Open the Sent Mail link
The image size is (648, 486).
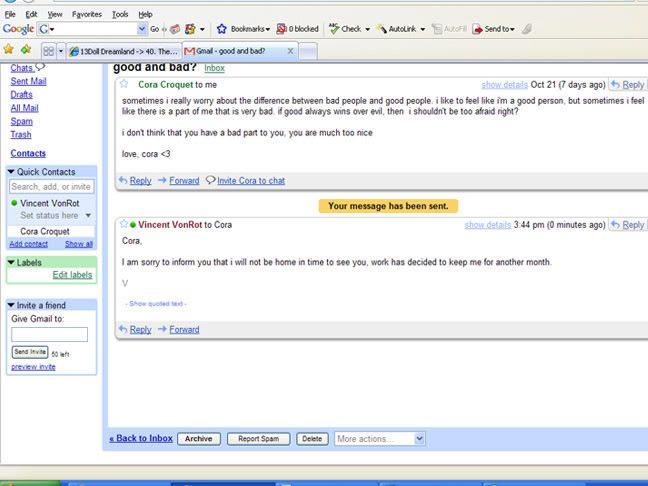[28, 81]
